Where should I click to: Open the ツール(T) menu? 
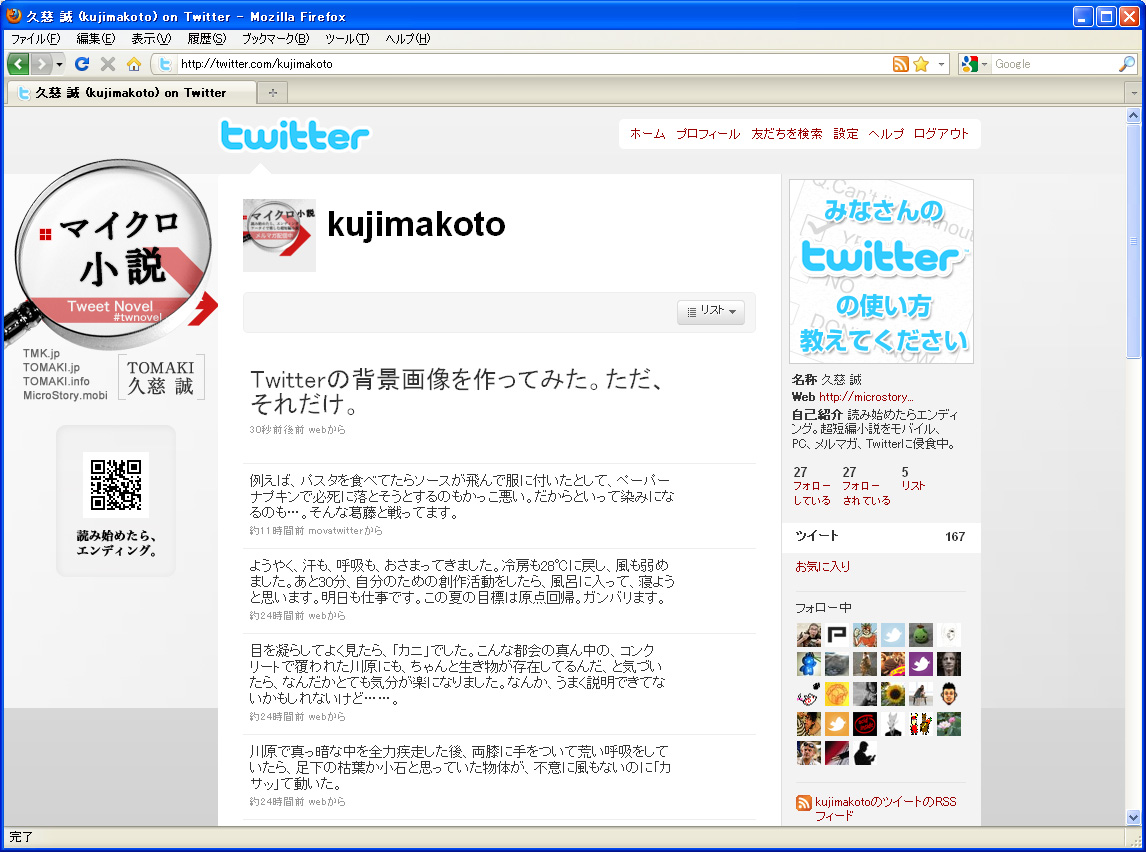click(x=347, y=39)
